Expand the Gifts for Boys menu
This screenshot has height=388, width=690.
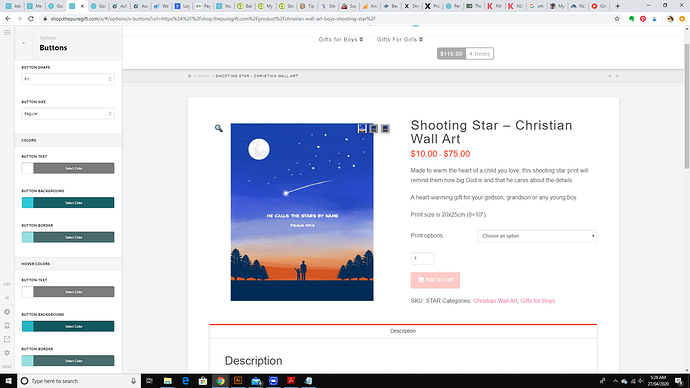click(341, 39)
